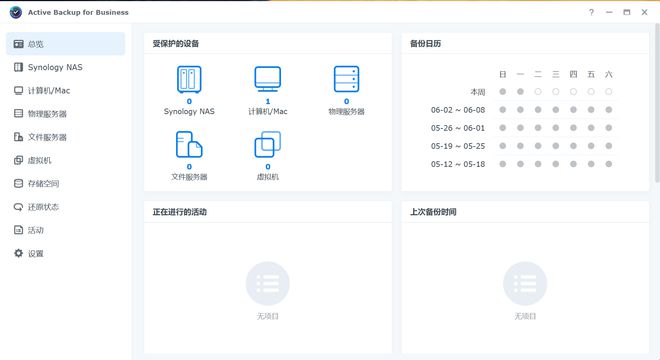The width and height of the screenshot is (660, 360).
Task: Click the 本周 row label in calendar
Action: coord(478,92)
